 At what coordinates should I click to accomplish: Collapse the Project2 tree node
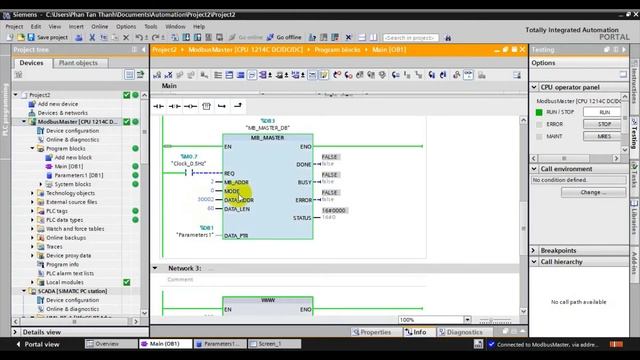pos(16,95)
